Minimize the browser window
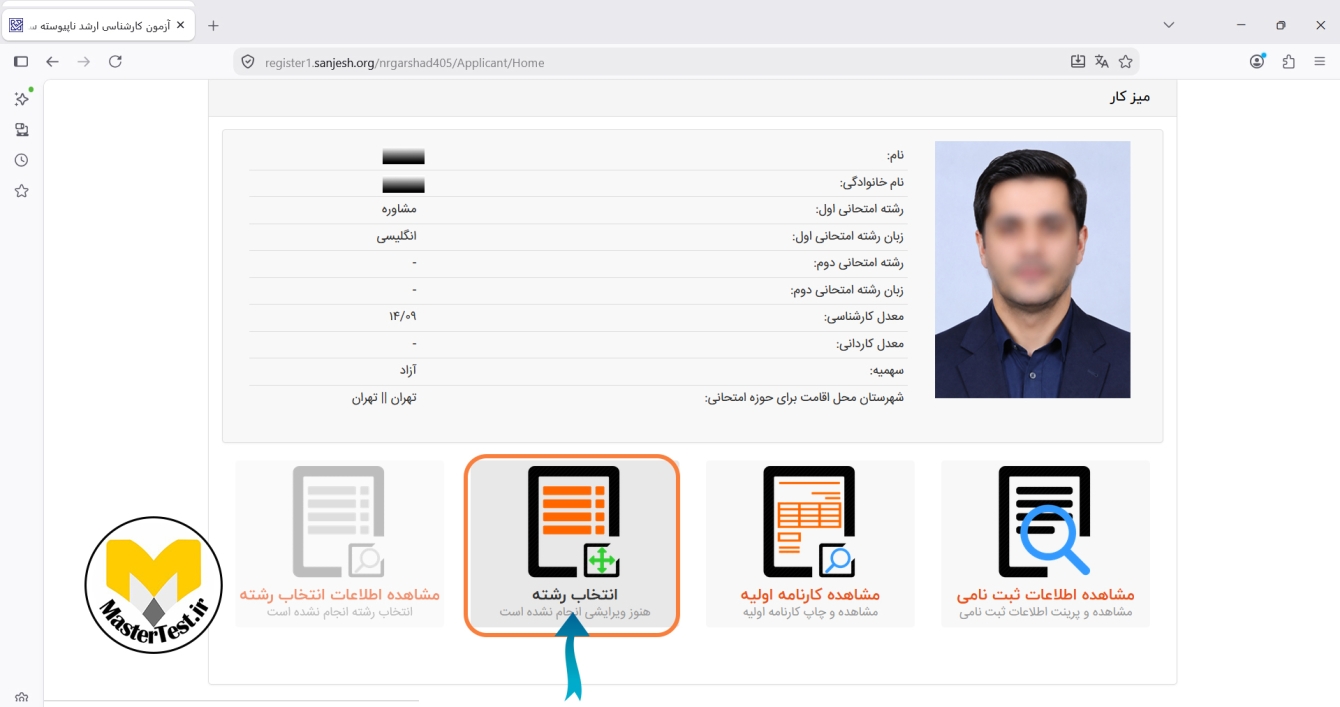Screen dimensions: 1340x707 pyautogui.click(x=1241, y=25)
